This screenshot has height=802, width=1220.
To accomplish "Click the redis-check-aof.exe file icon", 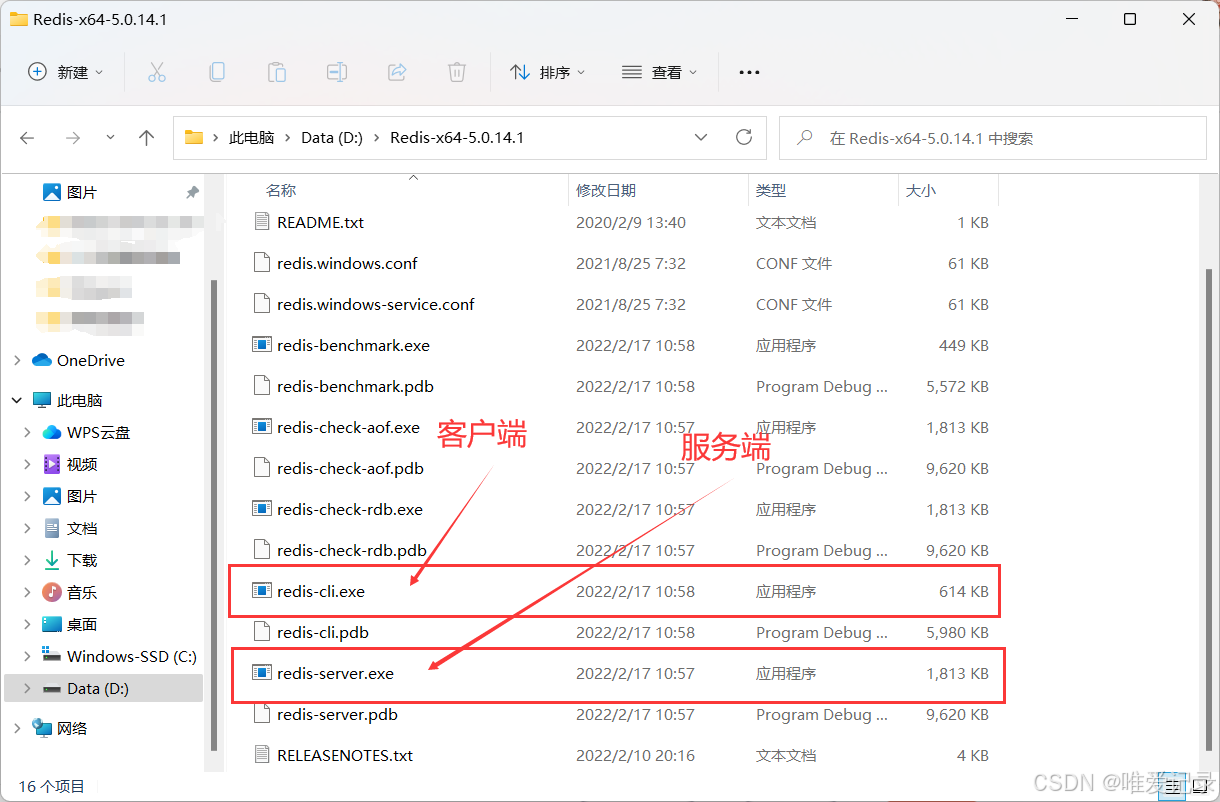I will (262, 427).
